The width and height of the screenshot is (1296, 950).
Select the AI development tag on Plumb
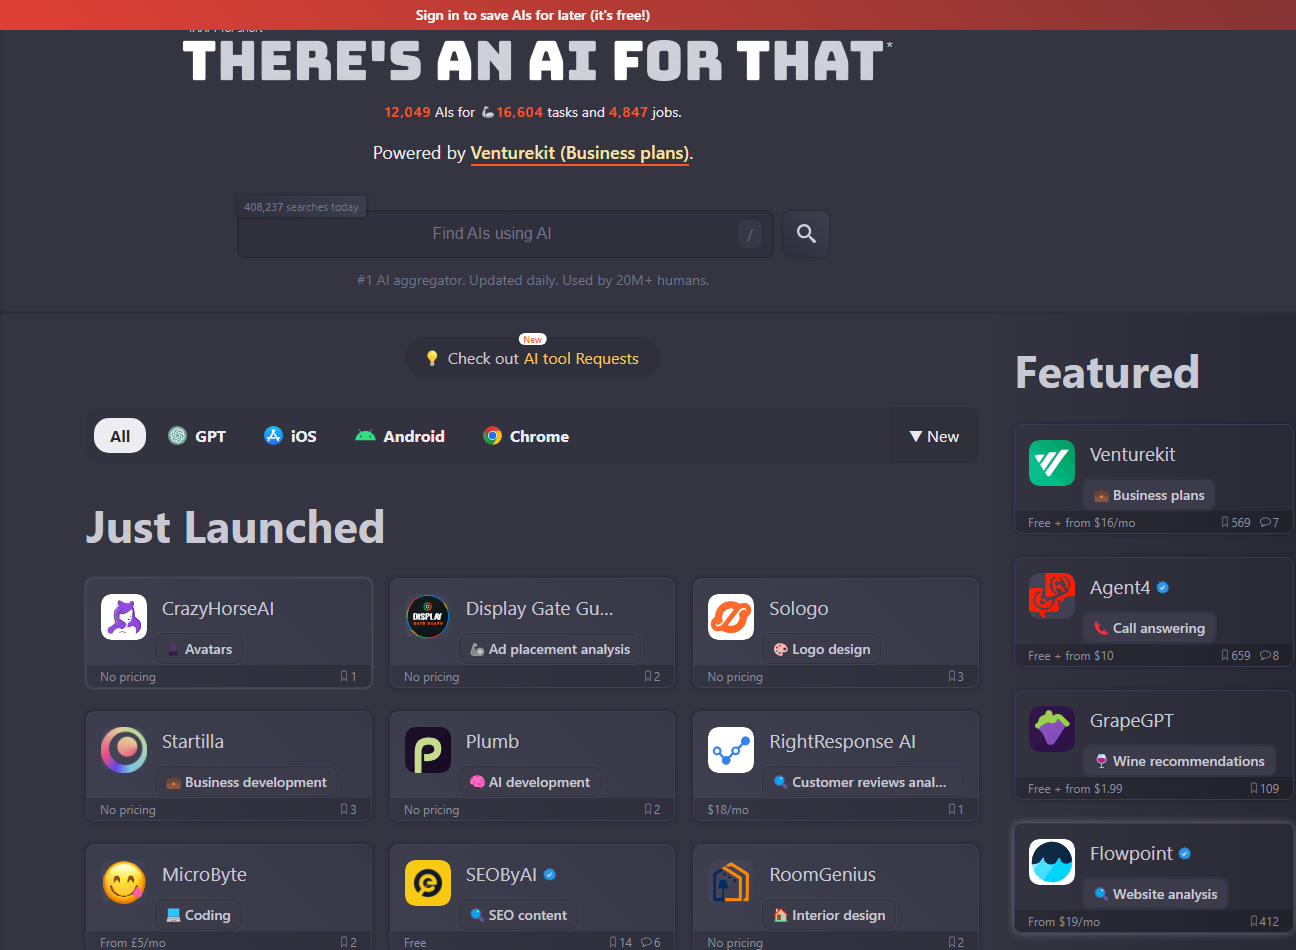[530, 782]
